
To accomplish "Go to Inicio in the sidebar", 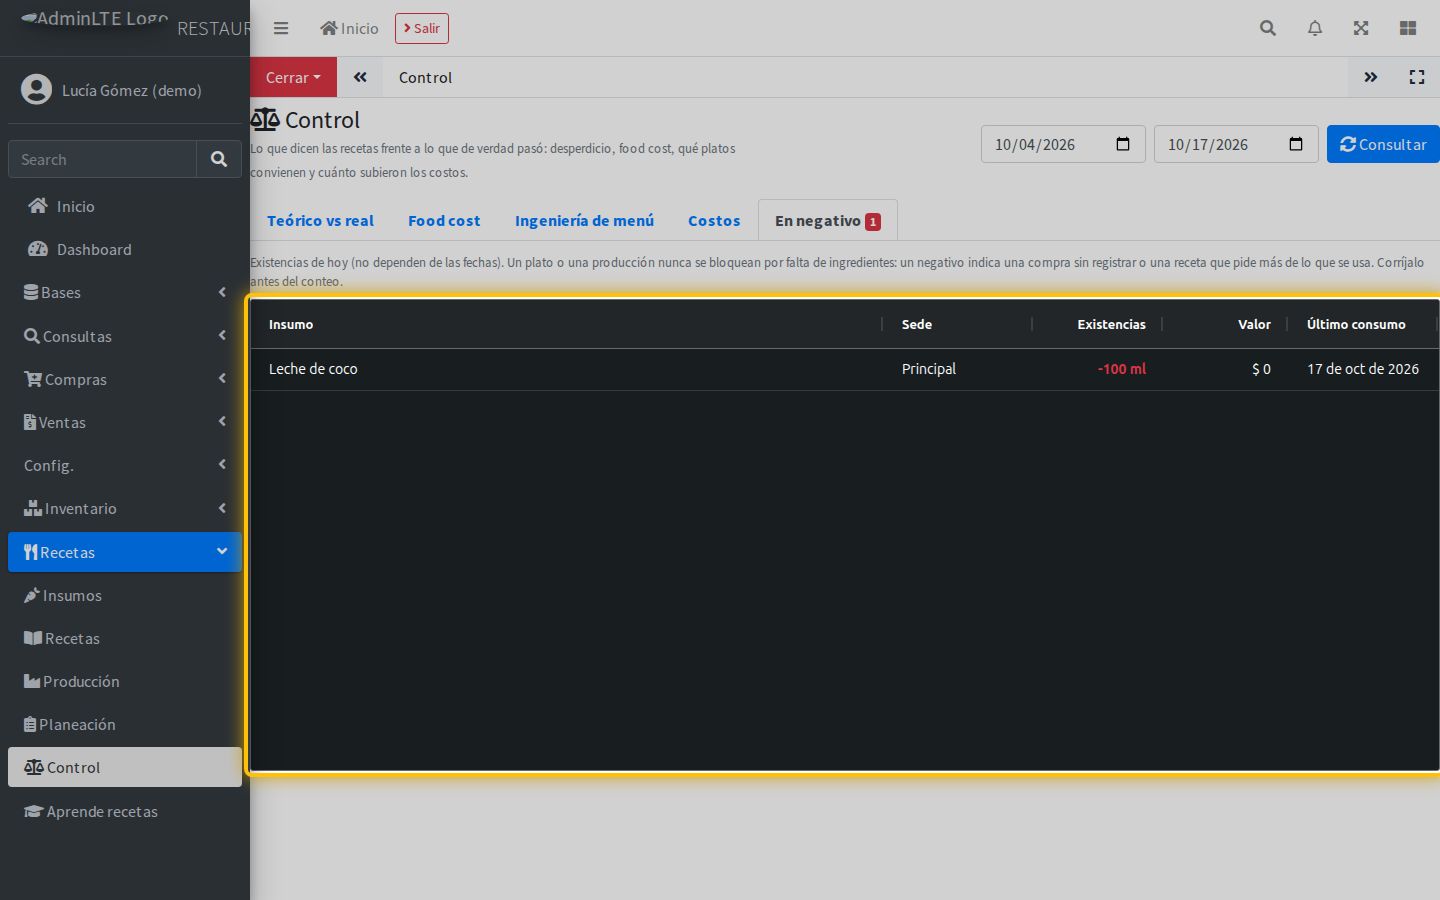I will (x=125, y=206).
